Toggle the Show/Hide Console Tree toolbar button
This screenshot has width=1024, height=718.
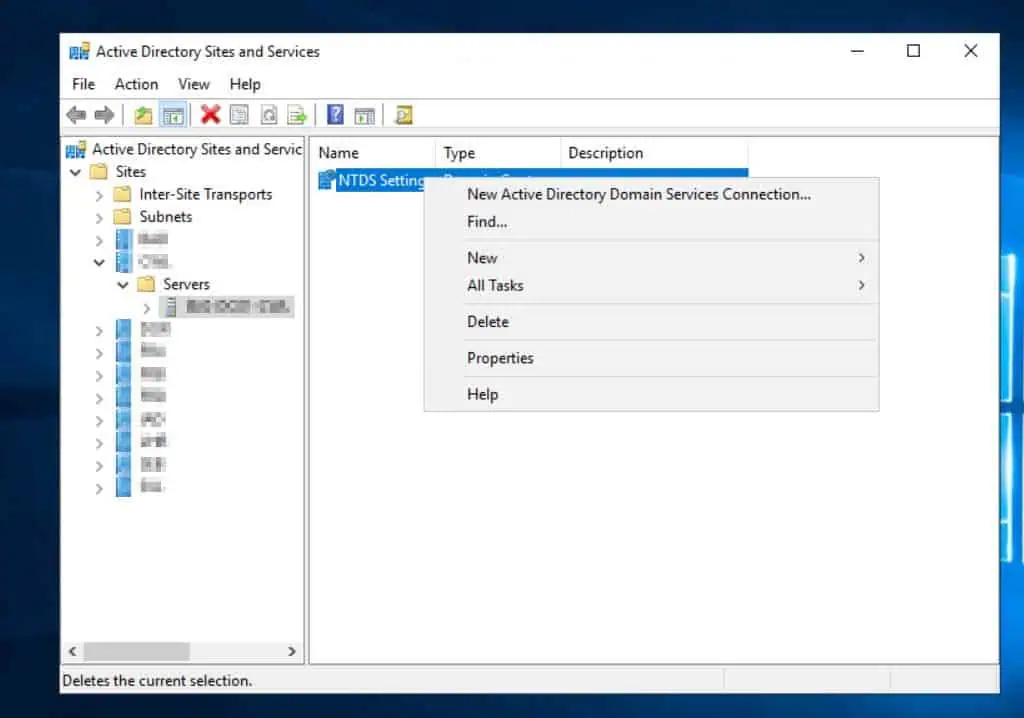point(173,115)
